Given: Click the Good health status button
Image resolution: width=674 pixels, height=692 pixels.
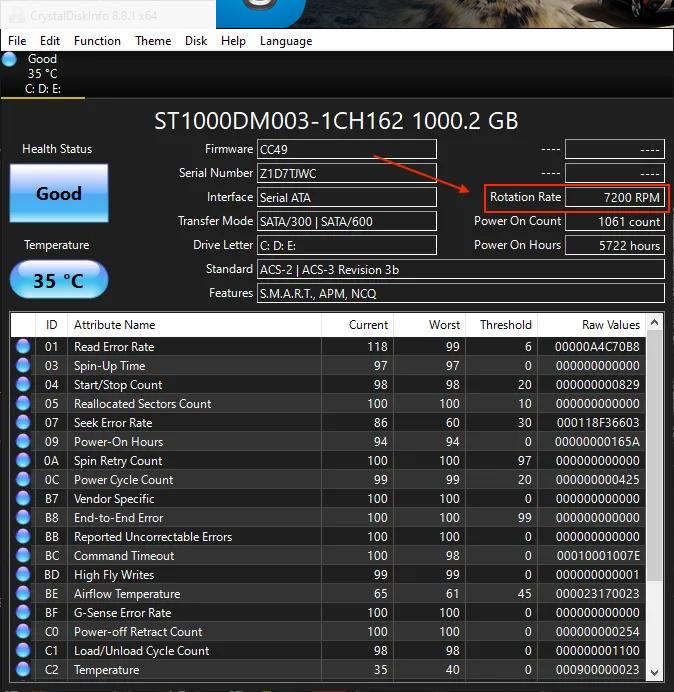Looking at the screenshot, I should 58,194.
